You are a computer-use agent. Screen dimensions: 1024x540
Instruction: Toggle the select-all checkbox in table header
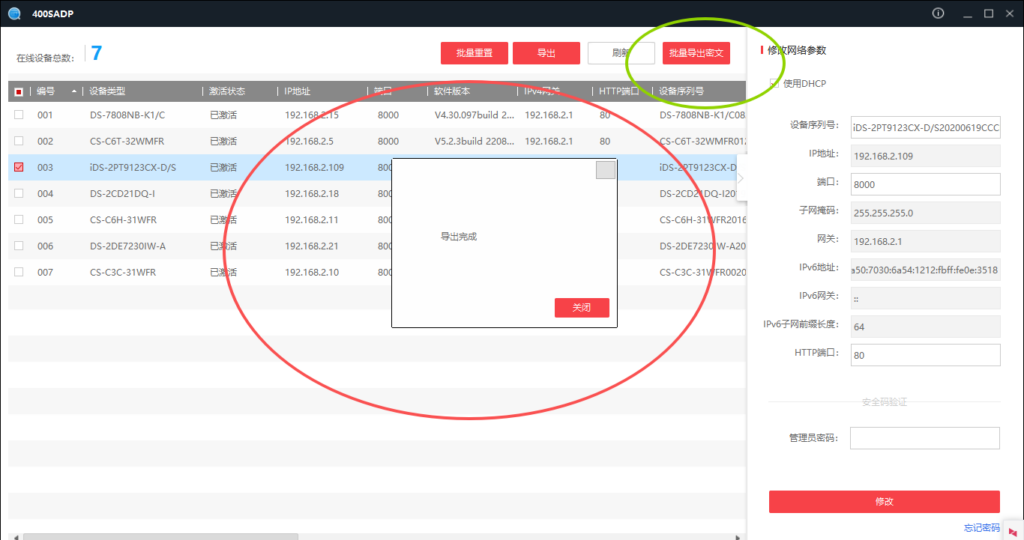click(19, 92)
